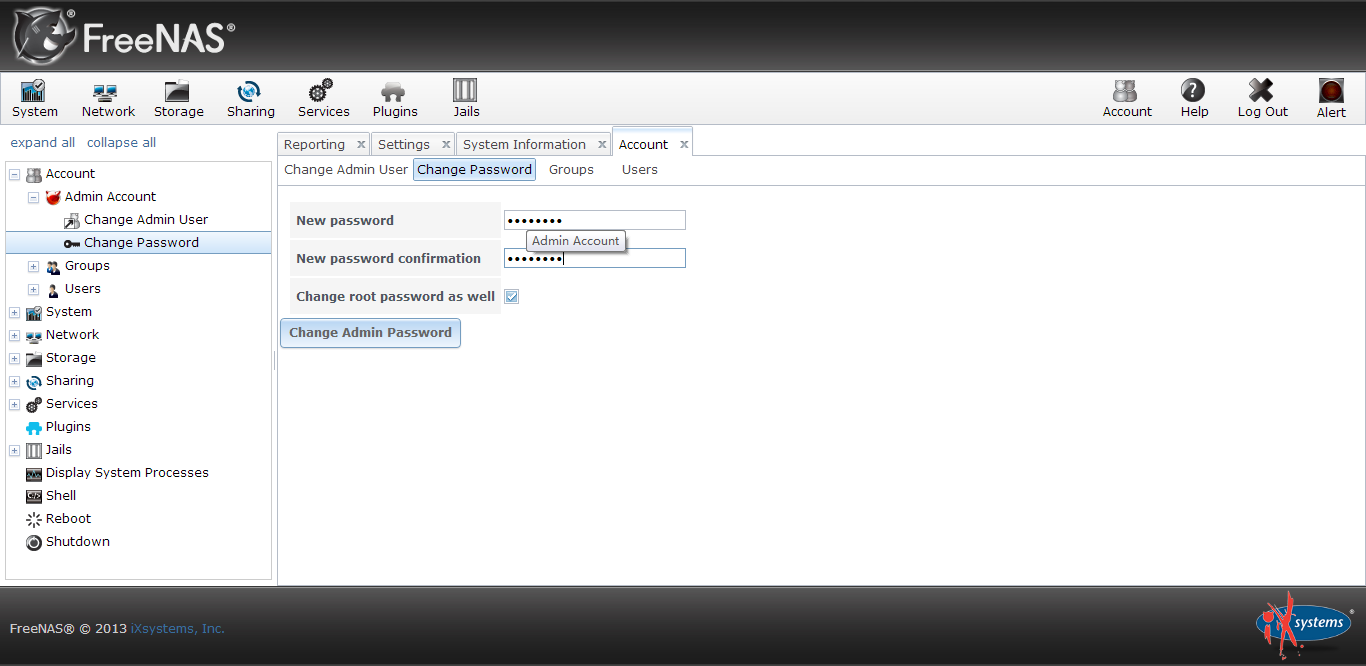Select Sharing in the tree
The width and height of the screenshot is (1366, 666).
tap(70, 381)
